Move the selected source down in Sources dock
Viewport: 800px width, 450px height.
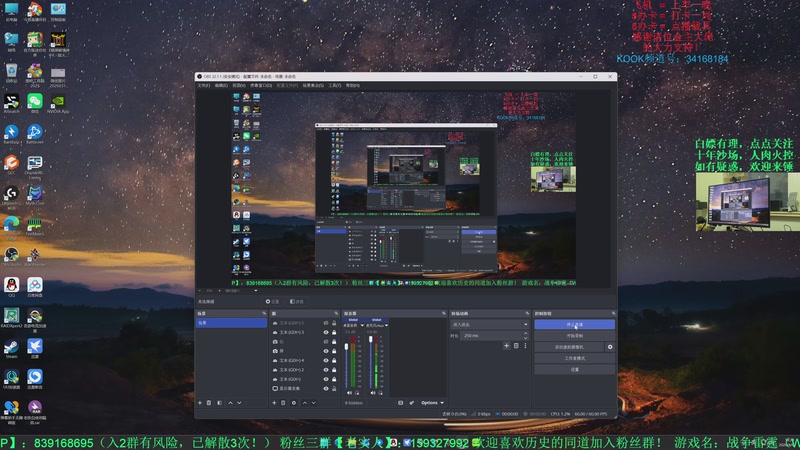click(x=314, y=403)
